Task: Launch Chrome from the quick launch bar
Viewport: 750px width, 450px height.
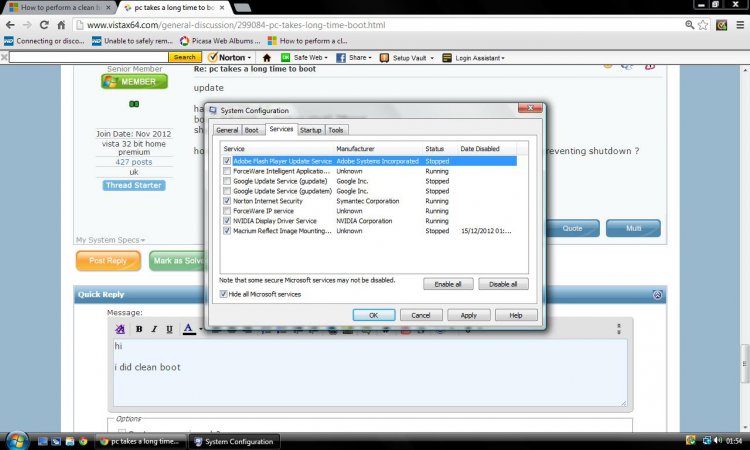Action: click(x=83, y=441)
